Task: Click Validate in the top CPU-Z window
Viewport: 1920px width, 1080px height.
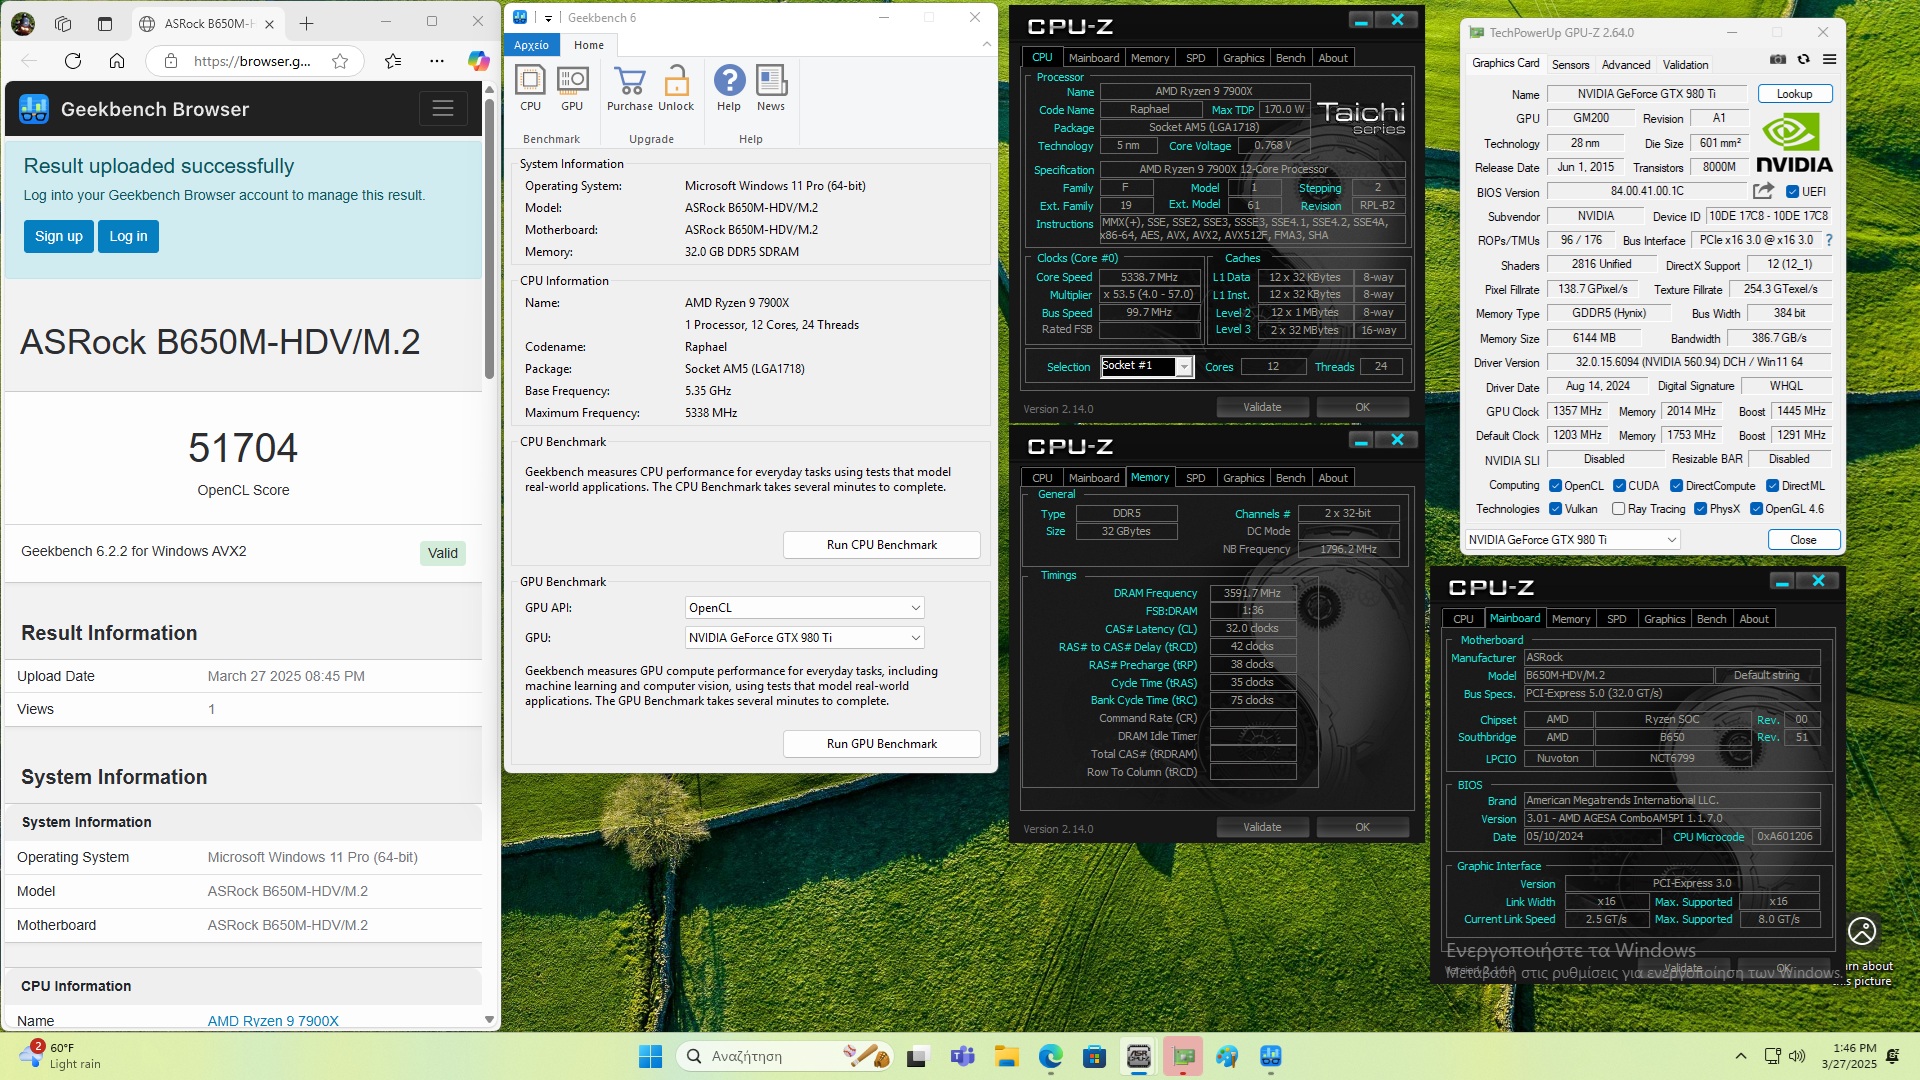Action: [x=1262, y=407]
